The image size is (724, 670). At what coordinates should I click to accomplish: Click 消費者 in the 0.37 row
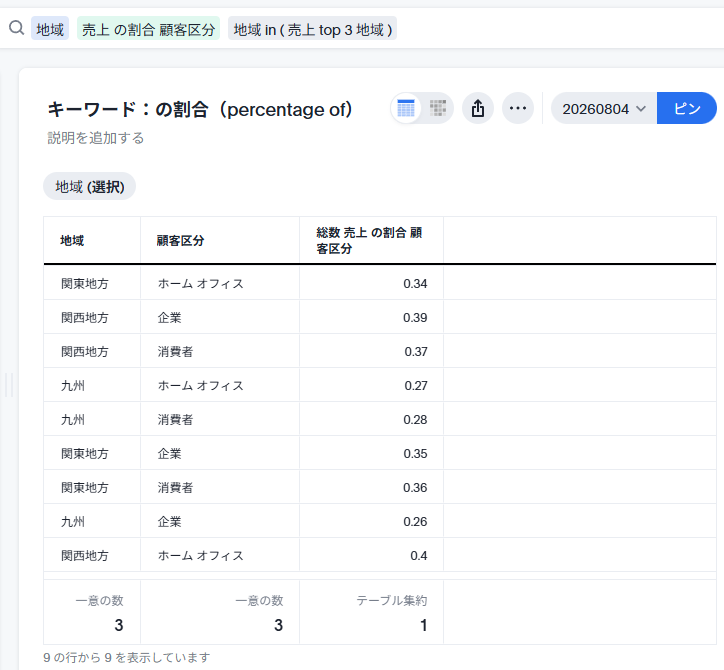point(175,352)
